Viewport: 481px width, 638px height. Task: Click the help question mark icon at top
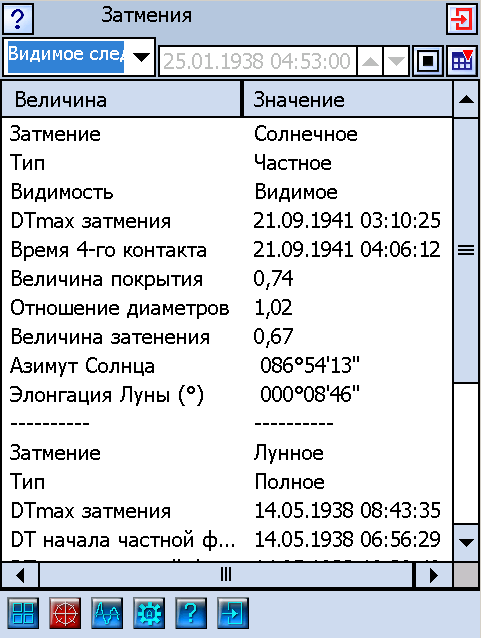point(18,18)
